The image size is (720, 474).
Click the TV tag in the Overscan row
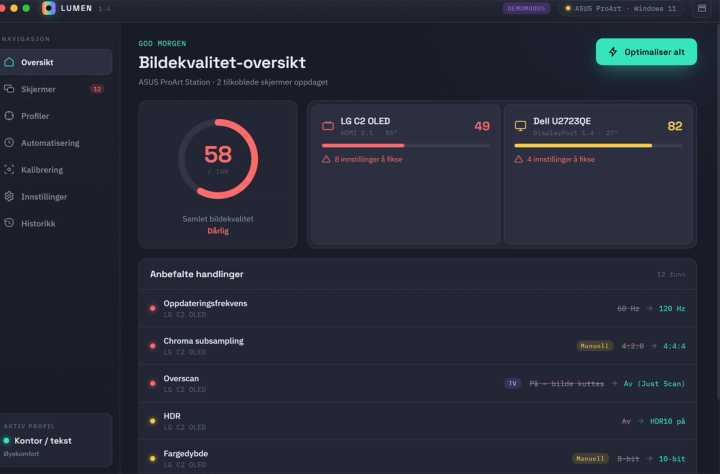[x=512, y=384]
